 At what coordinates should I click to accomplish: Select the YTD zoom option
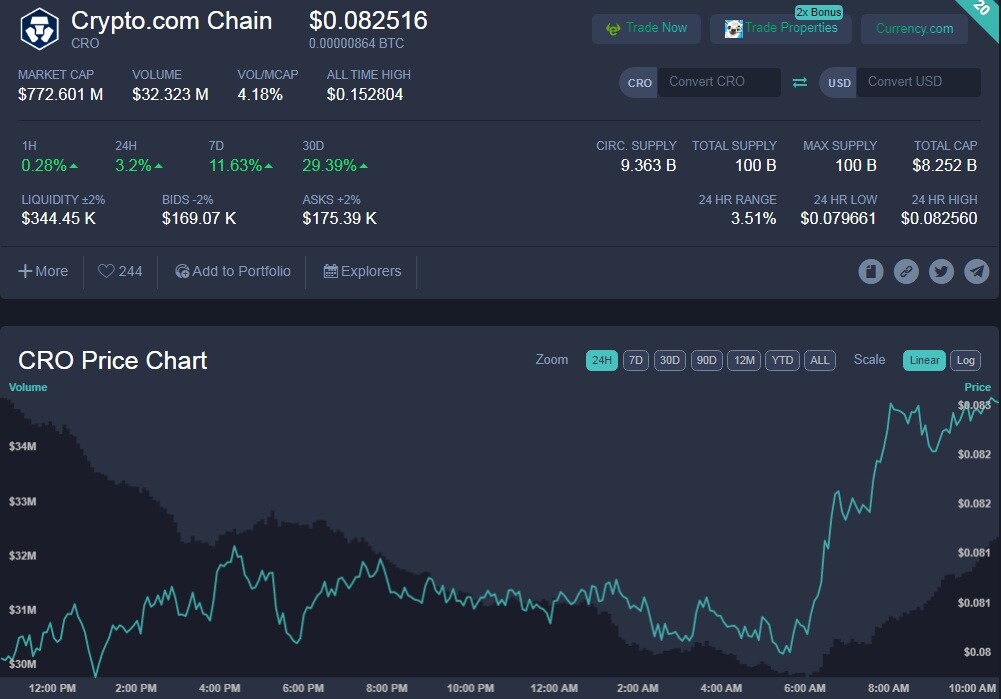(782, 360)
